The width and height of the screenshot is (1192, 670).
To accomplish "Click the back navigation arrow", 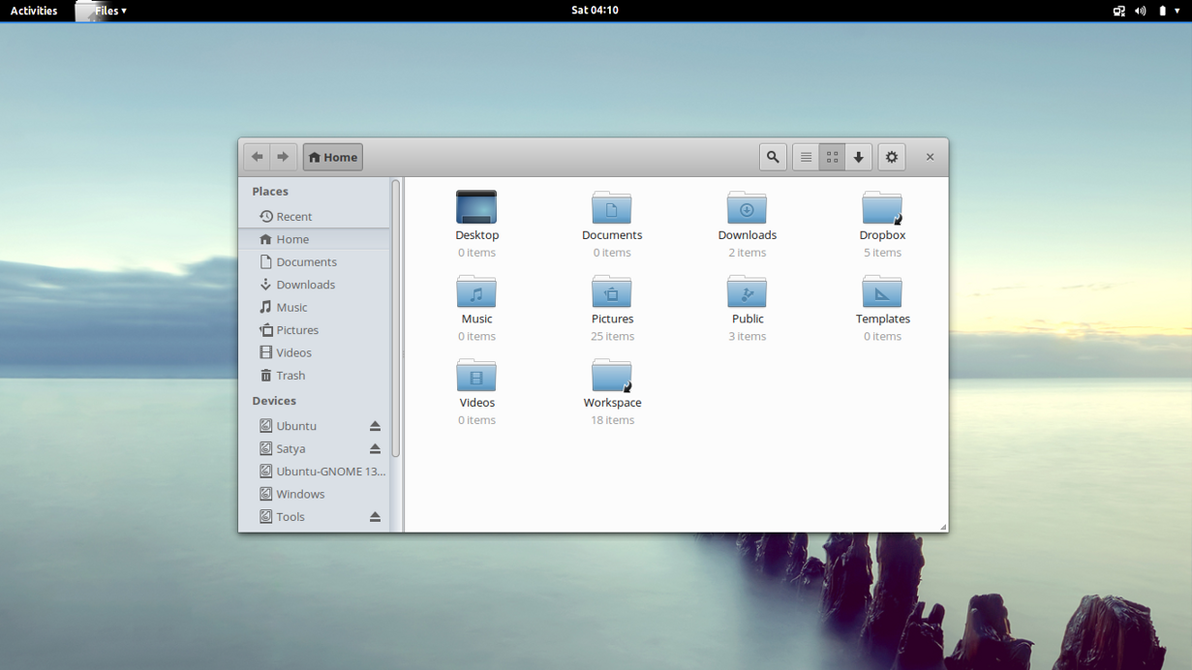I will coord(256,156).
